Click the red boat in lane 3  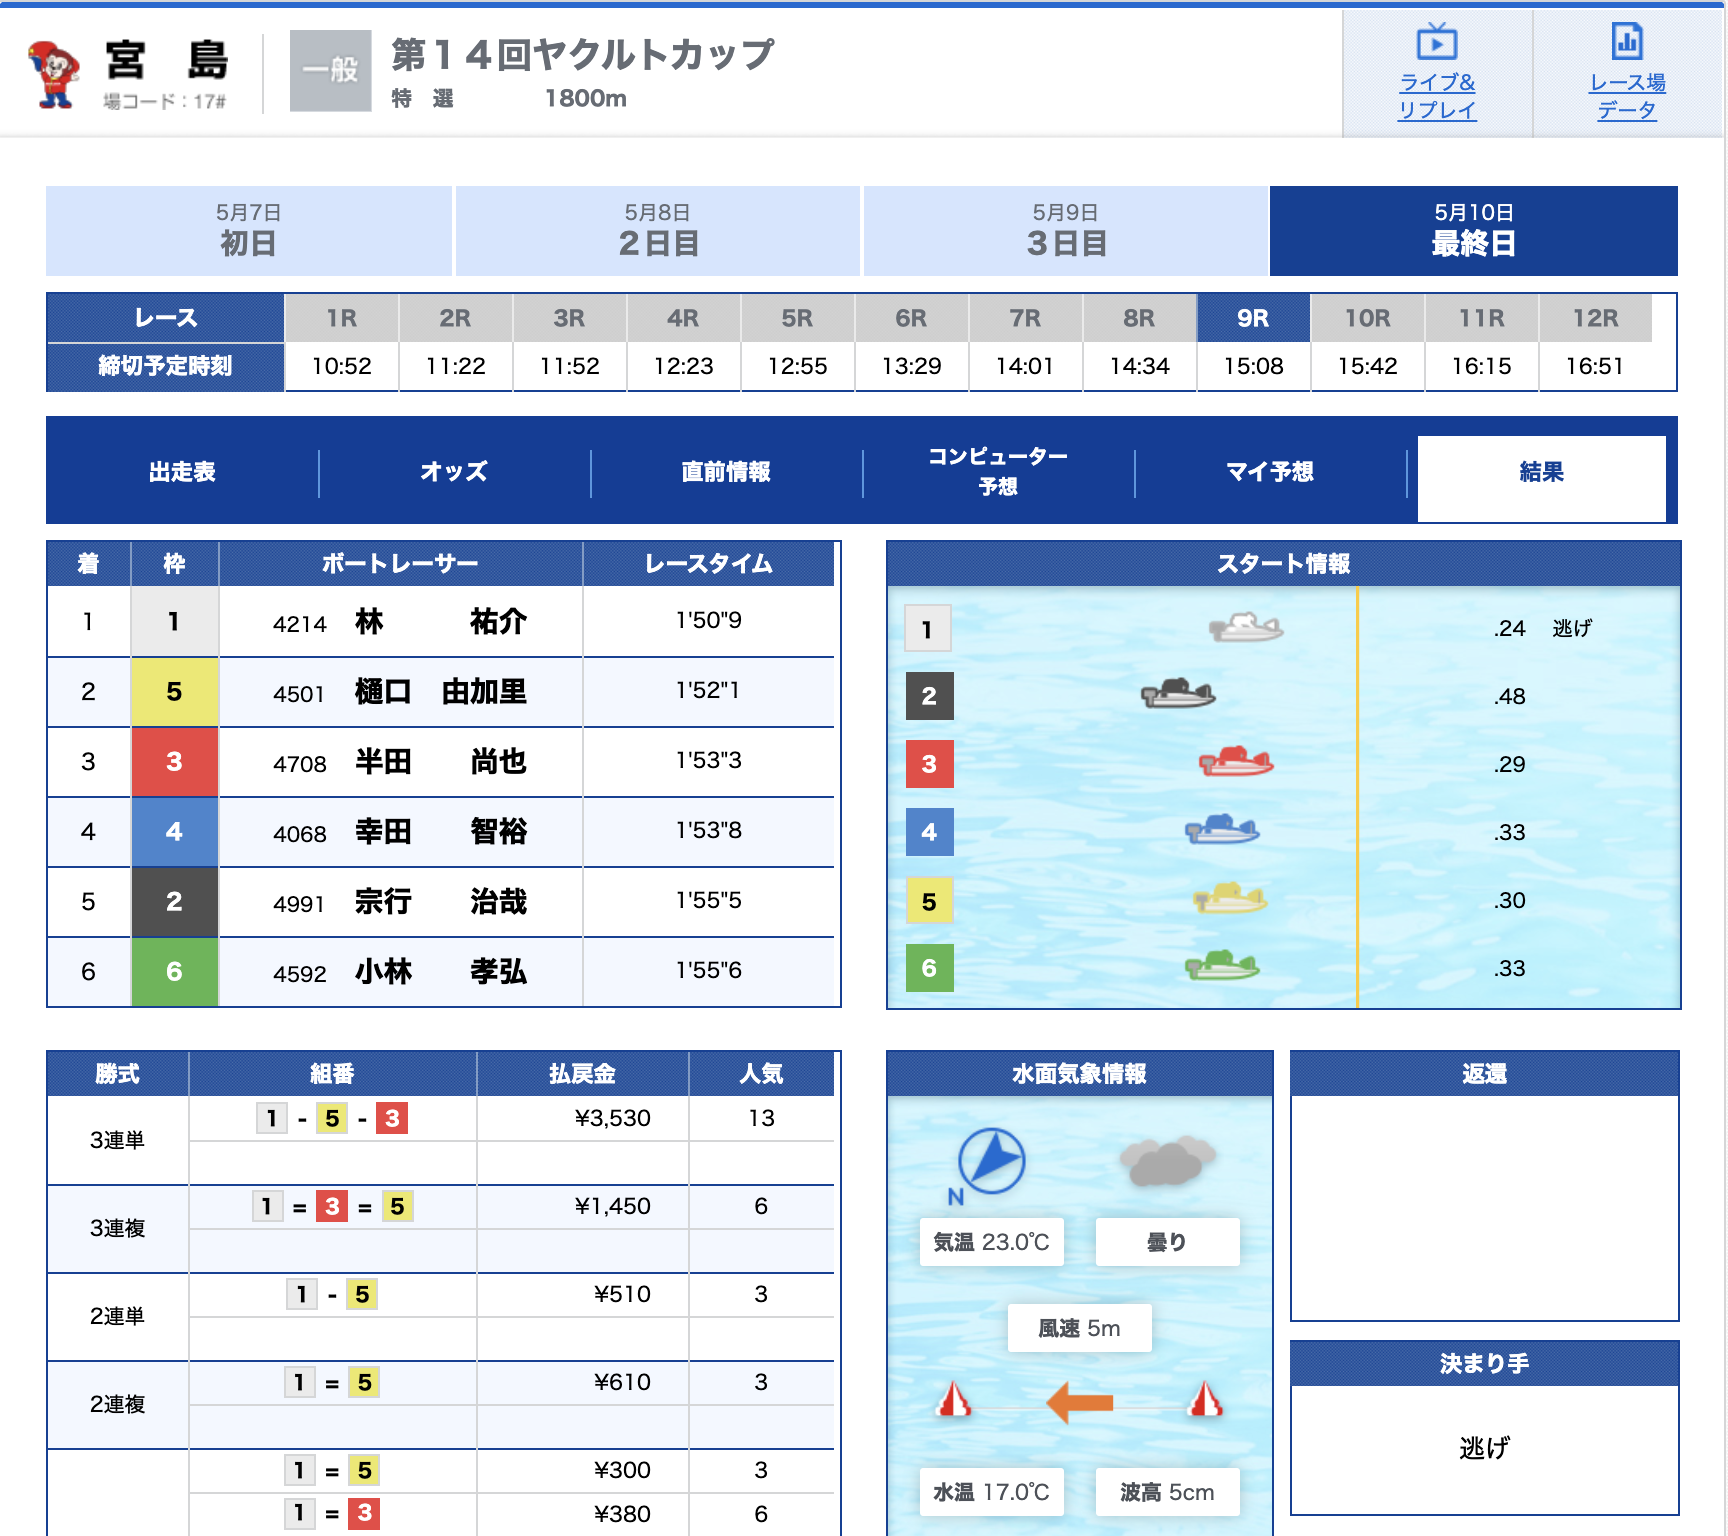click(x=1236, y=763)
